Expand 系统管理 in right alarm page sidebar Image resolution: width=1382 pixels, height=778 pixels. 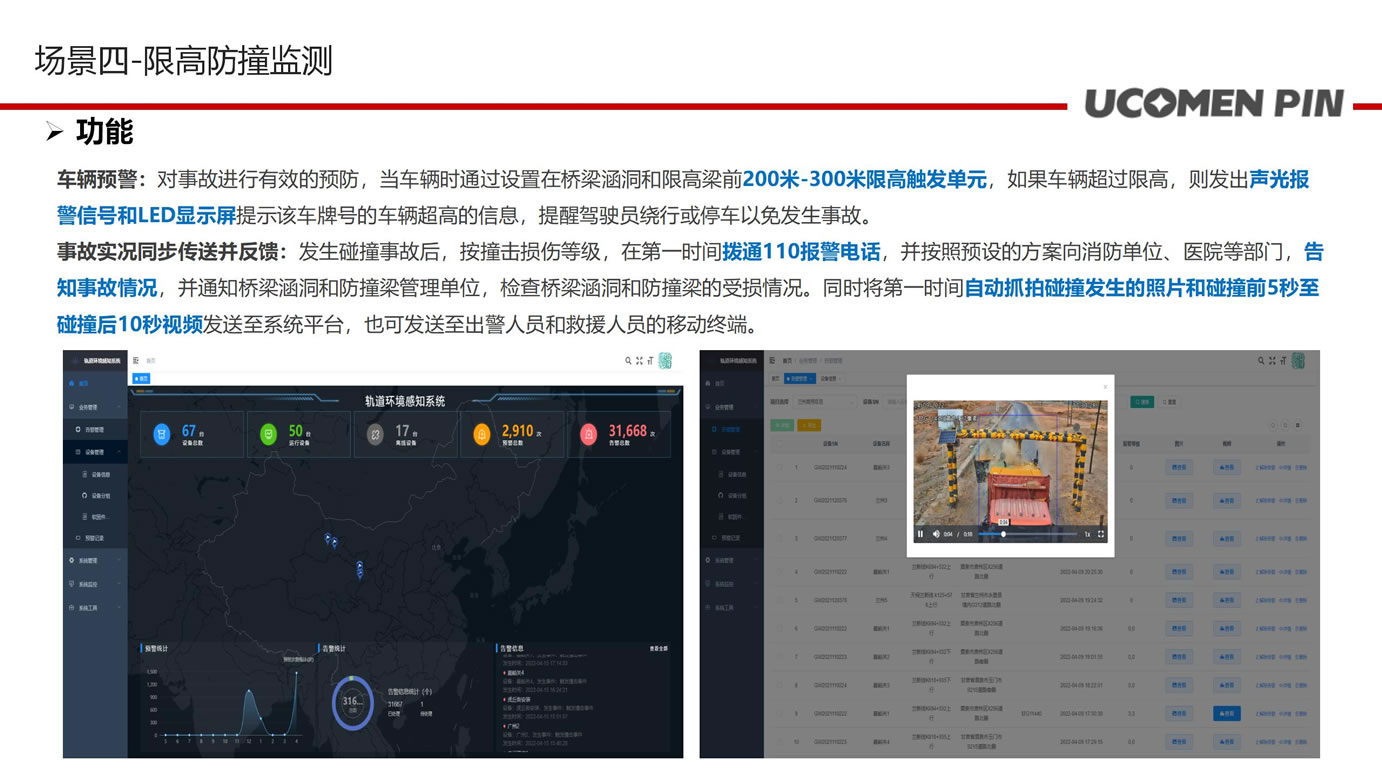click(x=730, y=560)
